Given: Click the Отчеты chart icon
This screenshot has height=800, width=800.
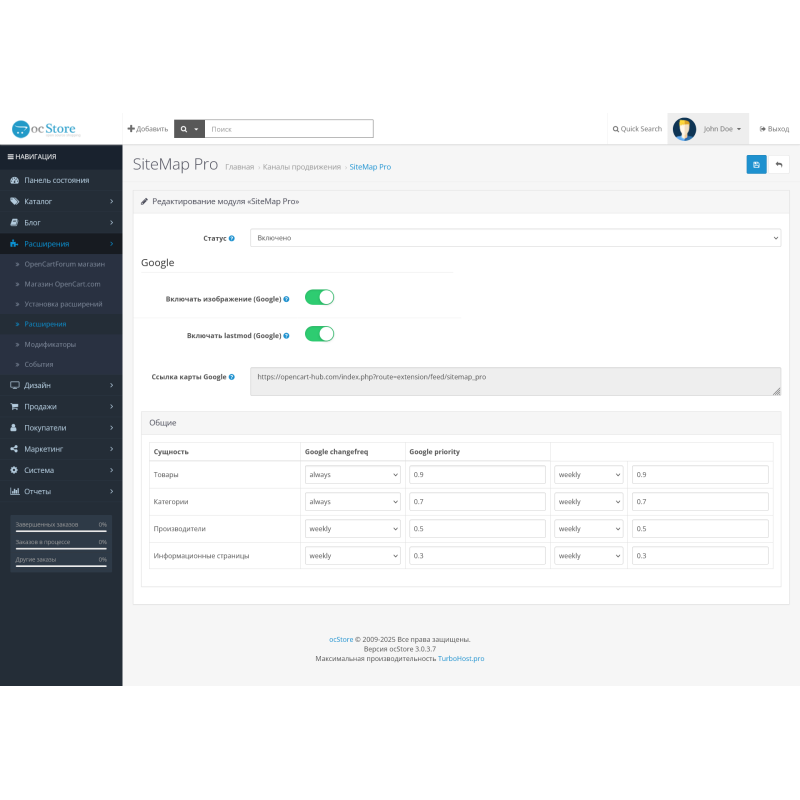Looking at the screenshot, I should point(14,491).
